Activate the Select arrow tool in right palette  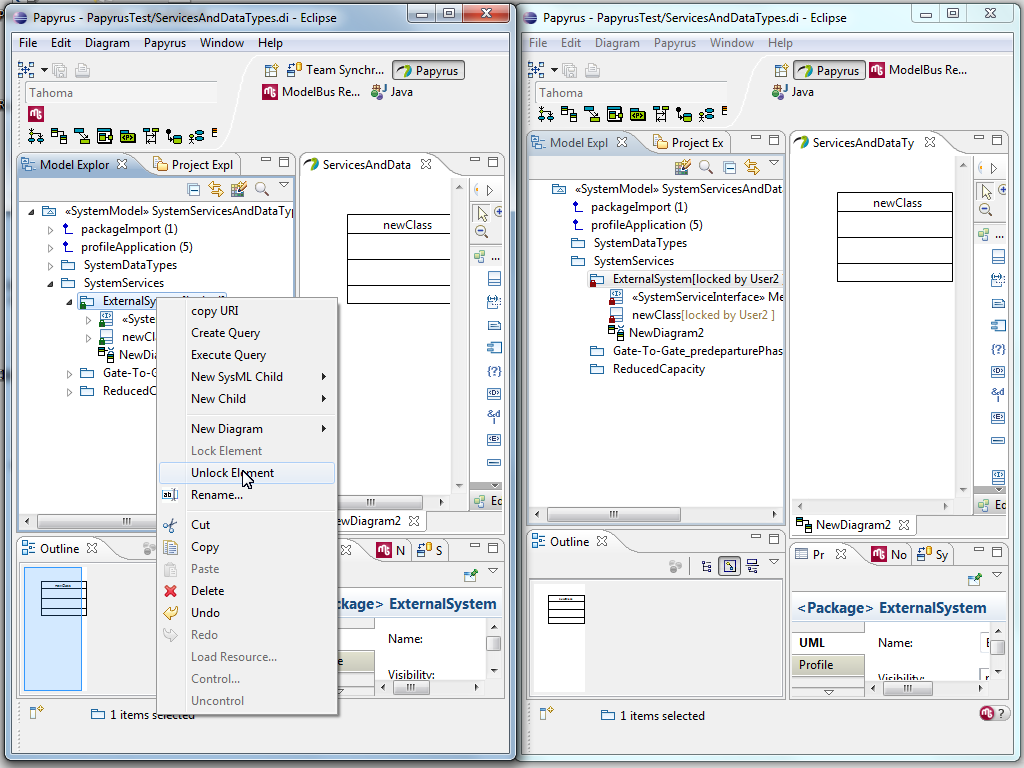pos(986,191)
